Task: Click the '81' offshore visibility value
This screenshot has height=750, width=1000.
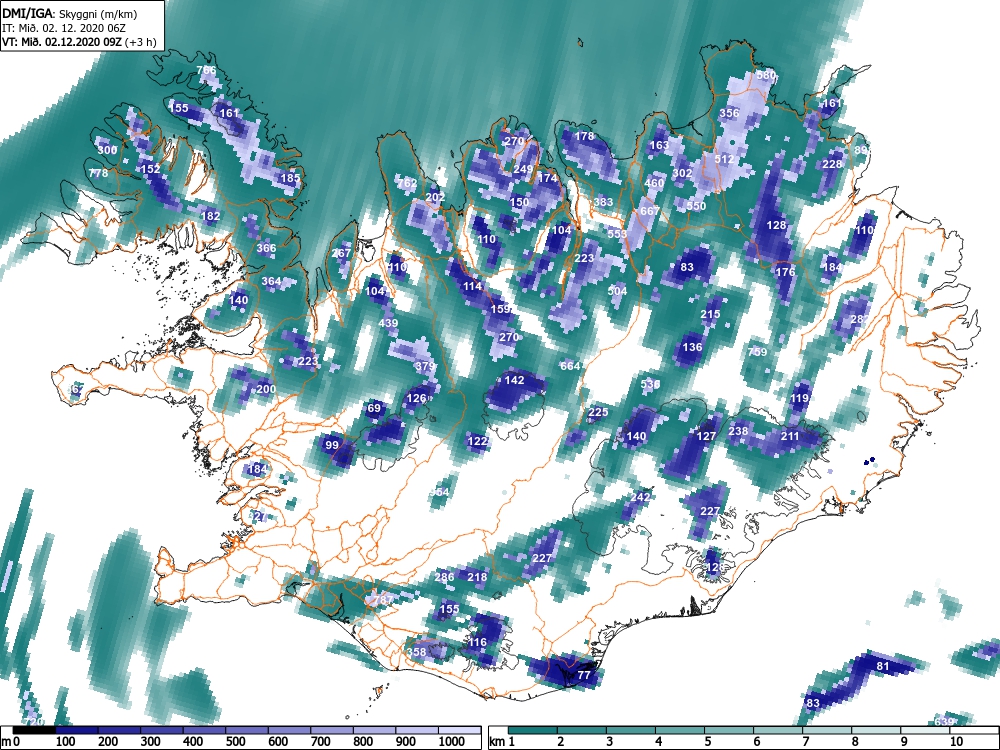Action: [x=883, y=666]
